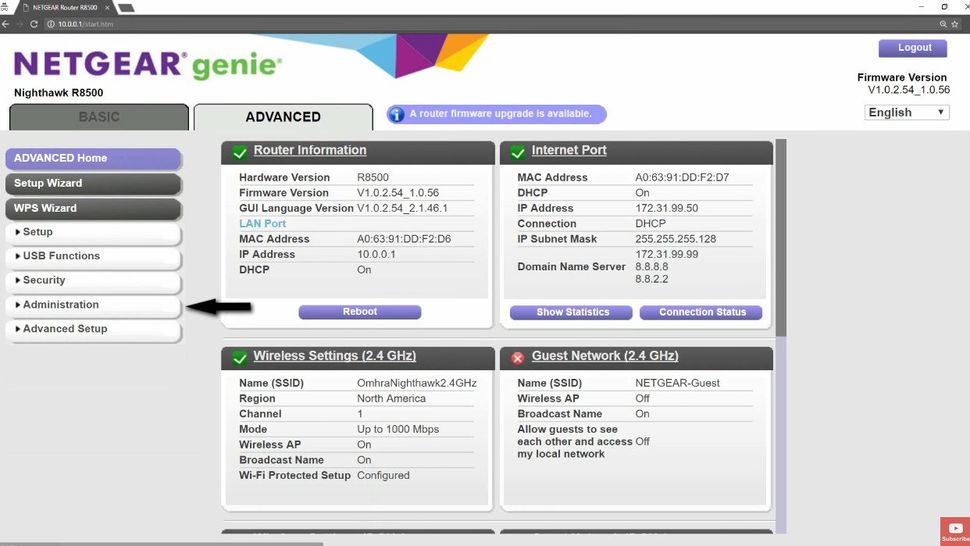Click the YouTube Subscribe icon
Viewport: 970px width, 546px height.
coord(955,531)
